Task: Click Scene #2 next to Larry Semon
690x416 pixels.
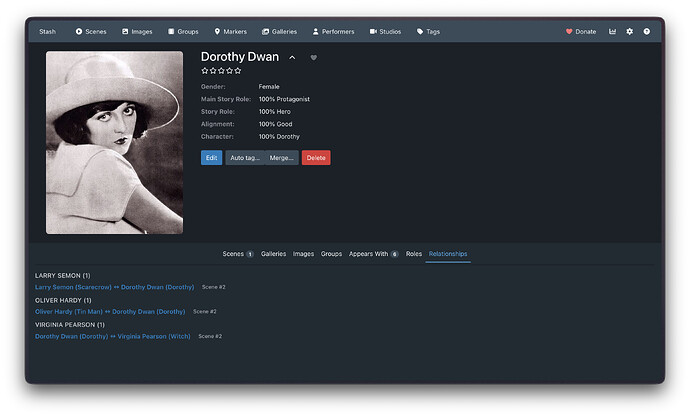Action: [213, 287]
